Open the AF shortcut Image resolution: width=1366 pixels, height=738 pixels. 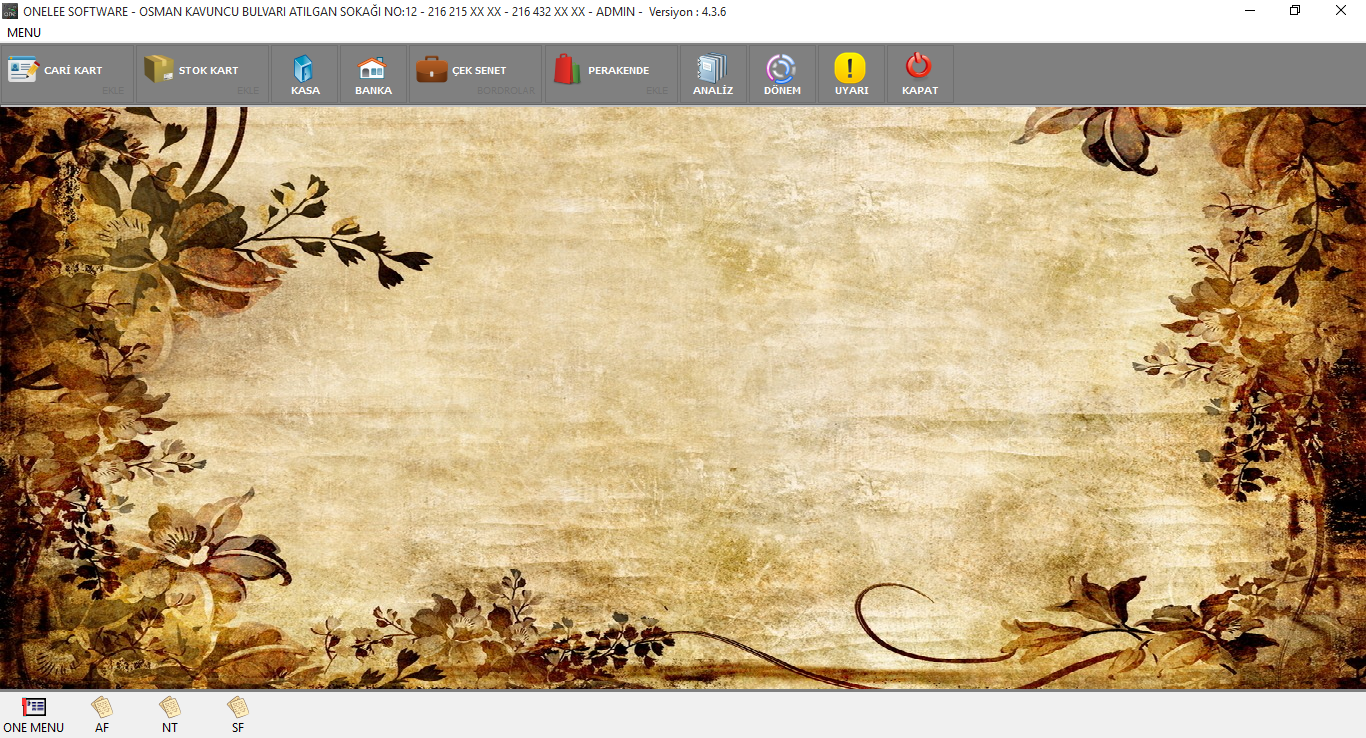point(102,715)
